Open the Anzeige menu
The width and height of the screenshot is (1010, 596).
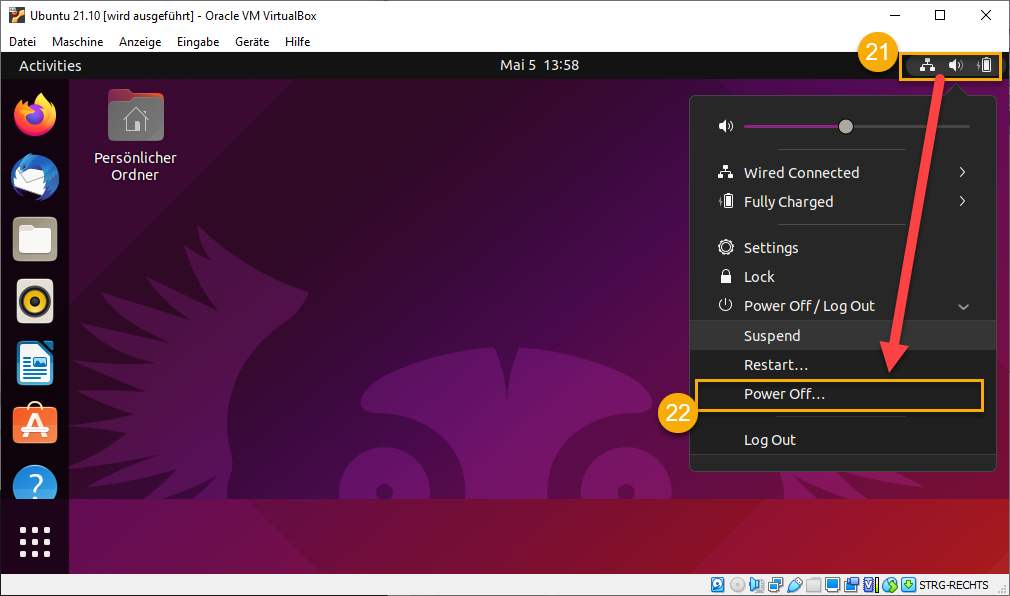140,41
